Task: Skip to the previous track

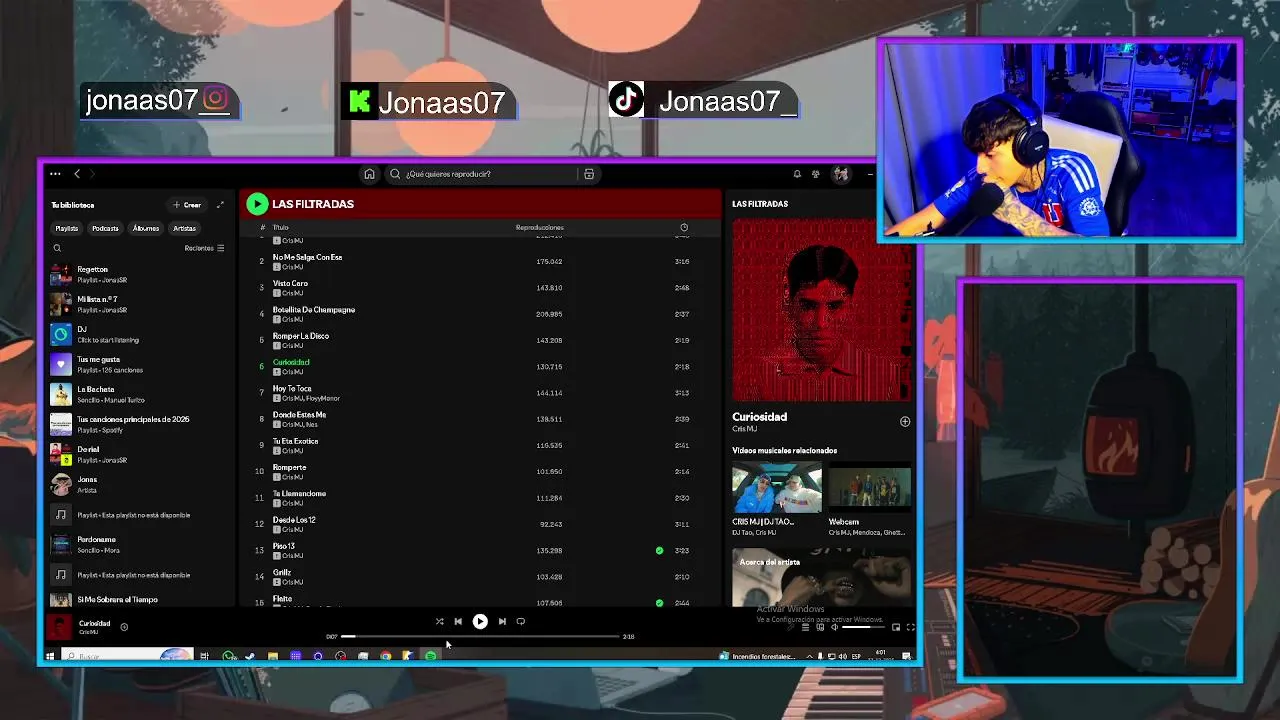Action: [x=458, y=621]
